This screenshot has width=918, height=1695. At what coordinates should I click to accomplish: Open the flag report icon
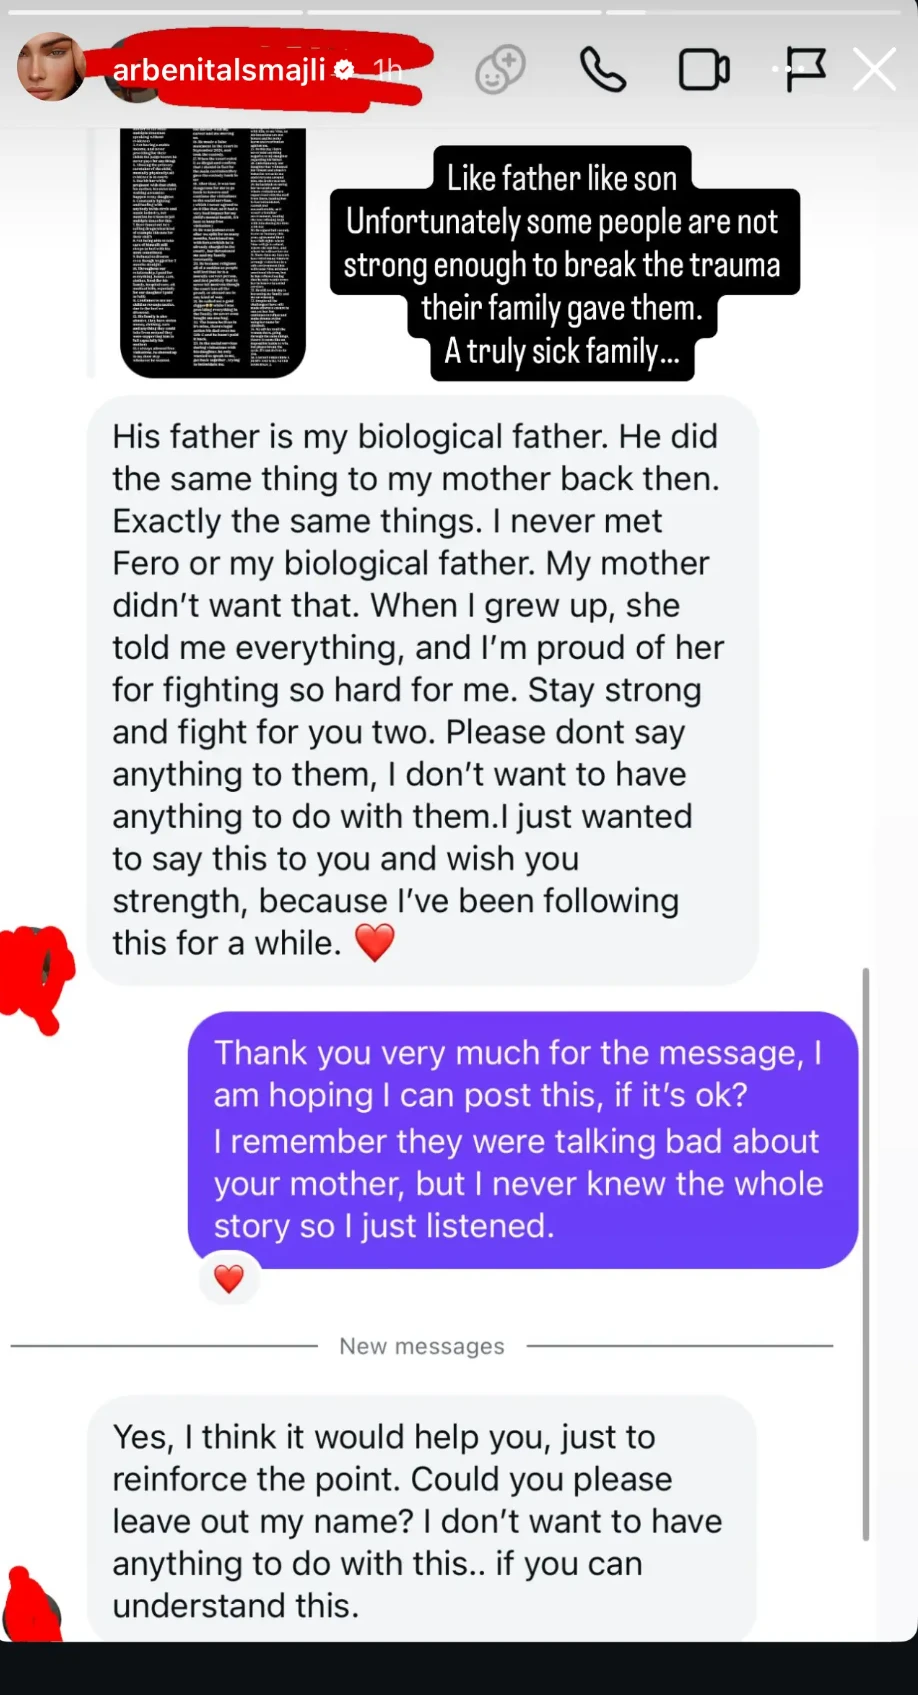point(803,69)
